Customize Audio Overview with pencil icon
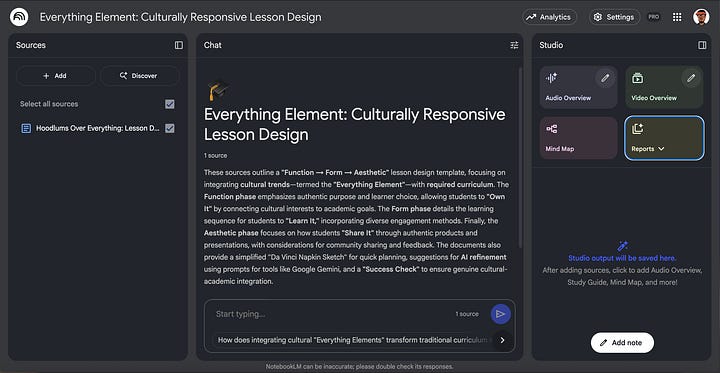The height and width of the screenshot is (373, 720). [x=605, y=78]
